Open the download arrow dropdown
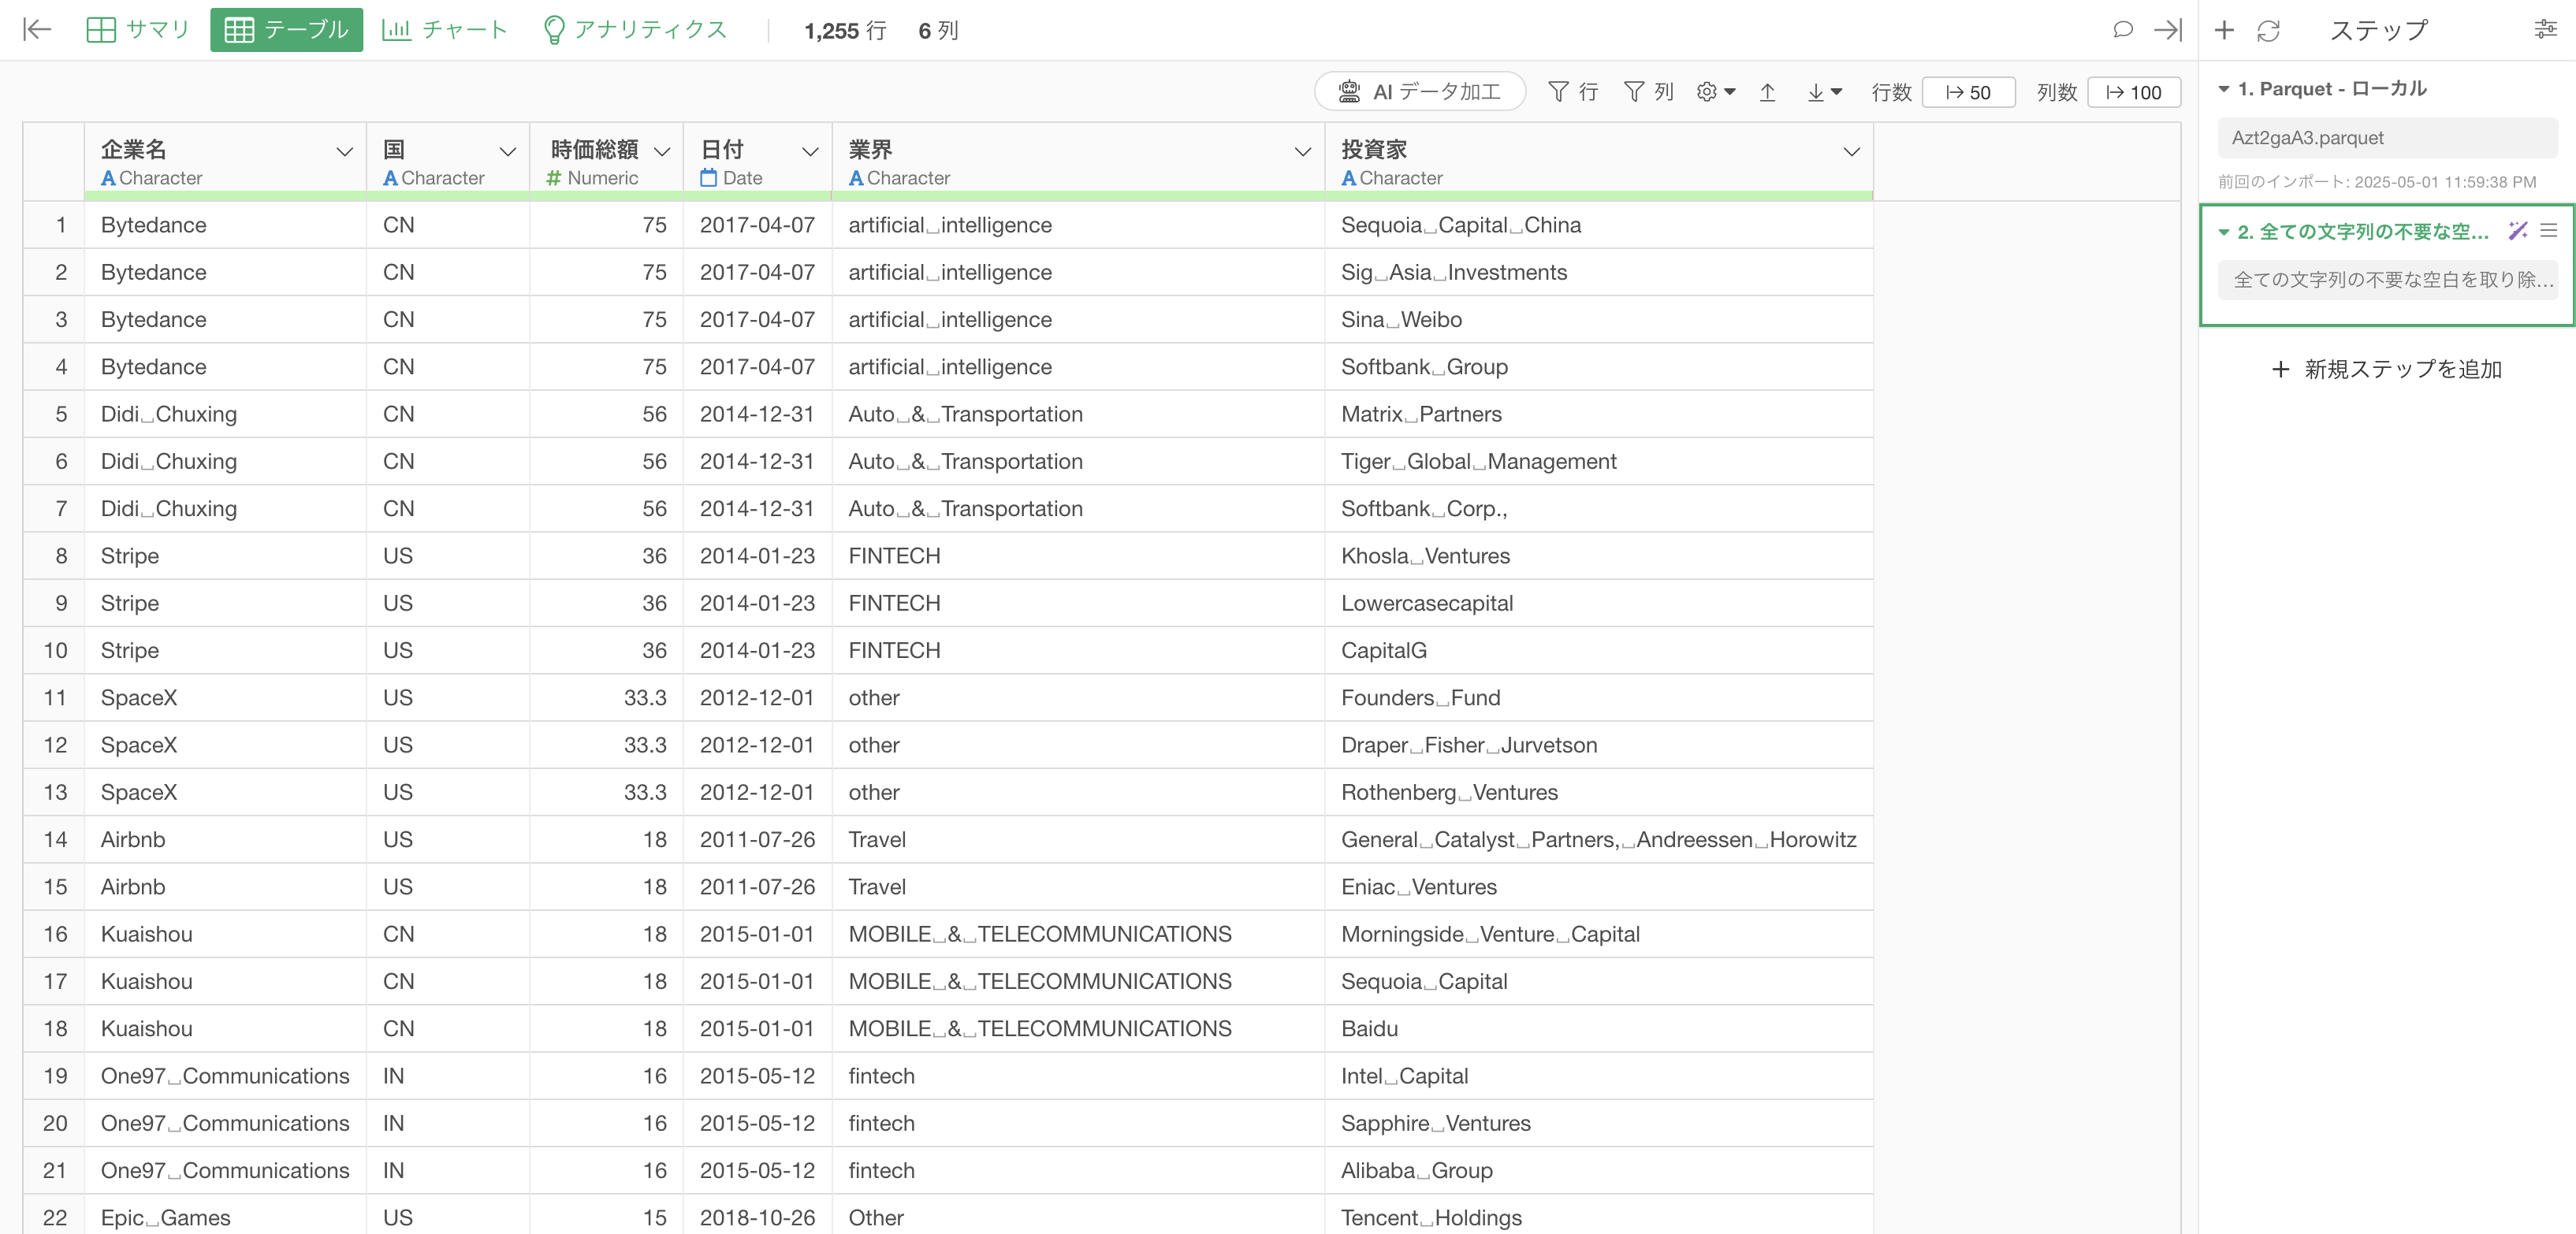 point(1824,92)
